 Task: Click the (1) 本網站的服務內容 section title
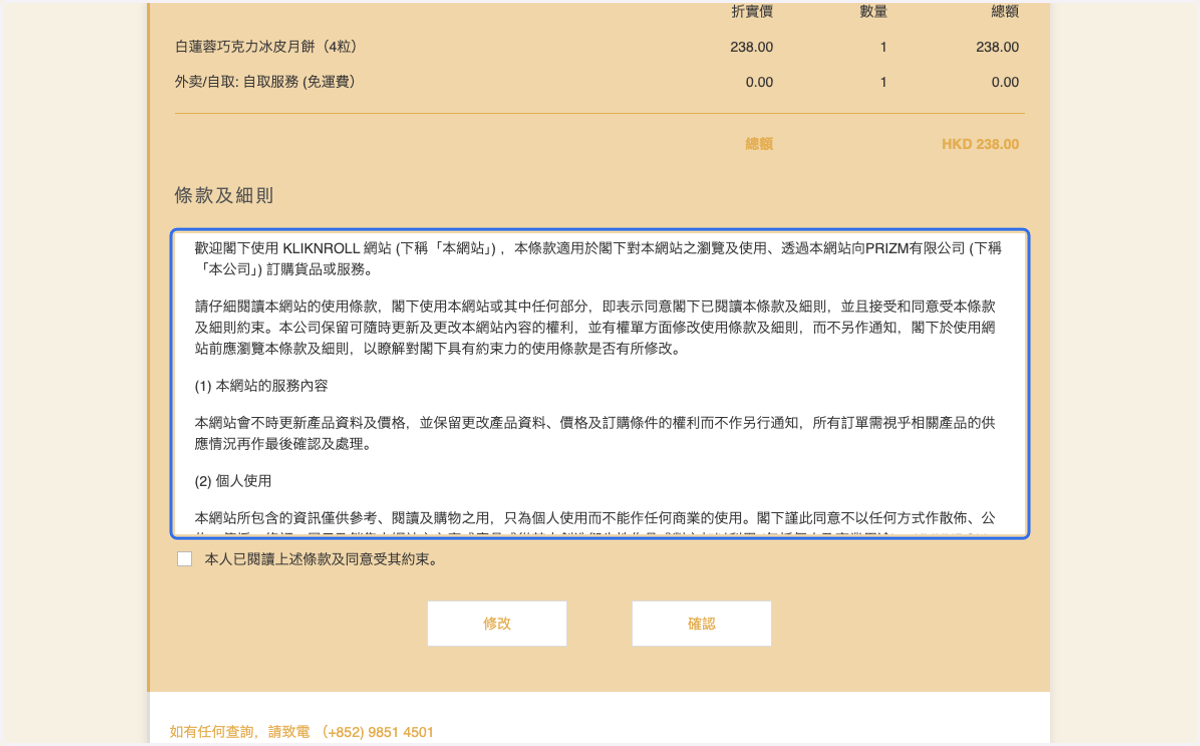pos(261,385)
